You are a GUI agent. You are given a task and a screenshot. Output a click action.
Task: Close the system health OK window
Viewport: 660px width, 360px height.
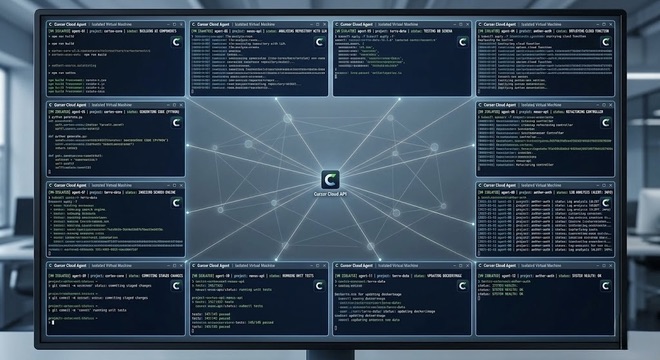(611, 266)
